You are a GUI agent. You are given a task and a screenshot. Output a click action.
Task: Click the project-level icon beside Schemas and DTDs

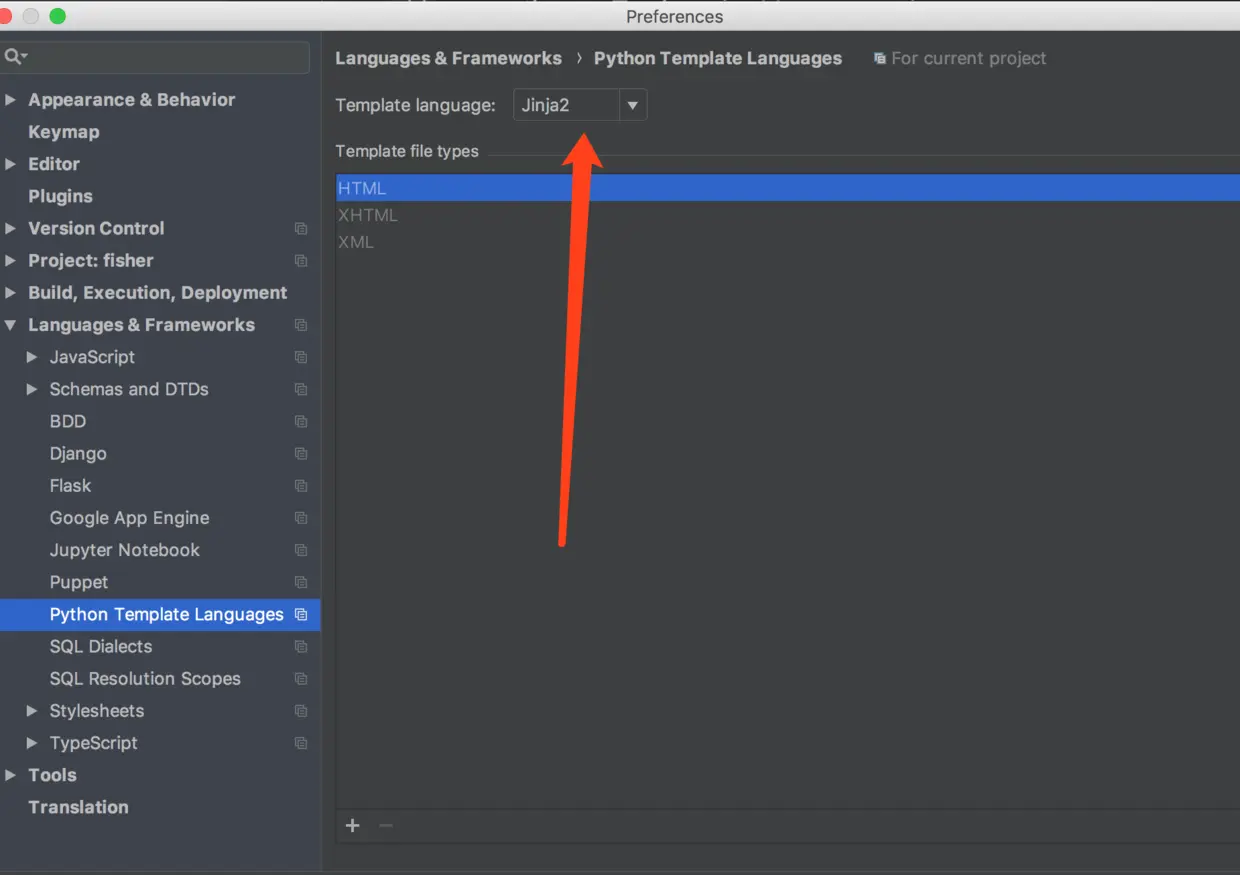300,389
